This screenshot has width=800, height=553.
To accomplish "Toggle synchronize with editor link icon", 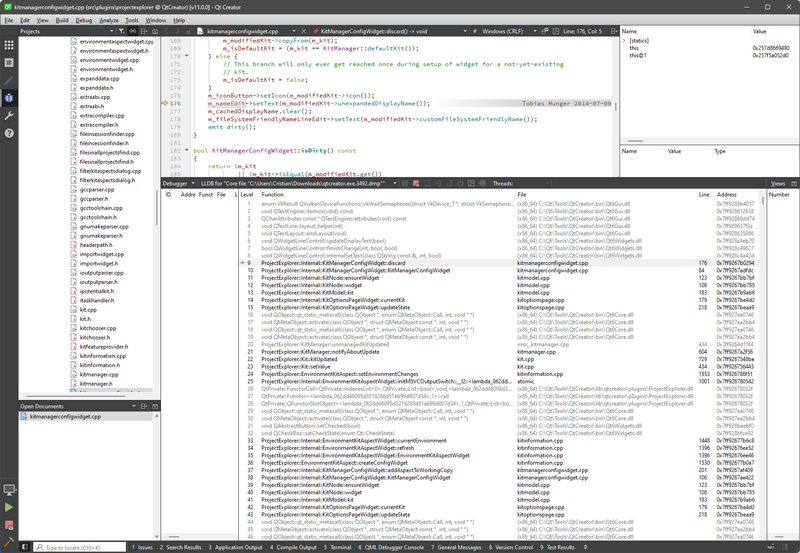I will pyautogui.click(x=133, y=31).
